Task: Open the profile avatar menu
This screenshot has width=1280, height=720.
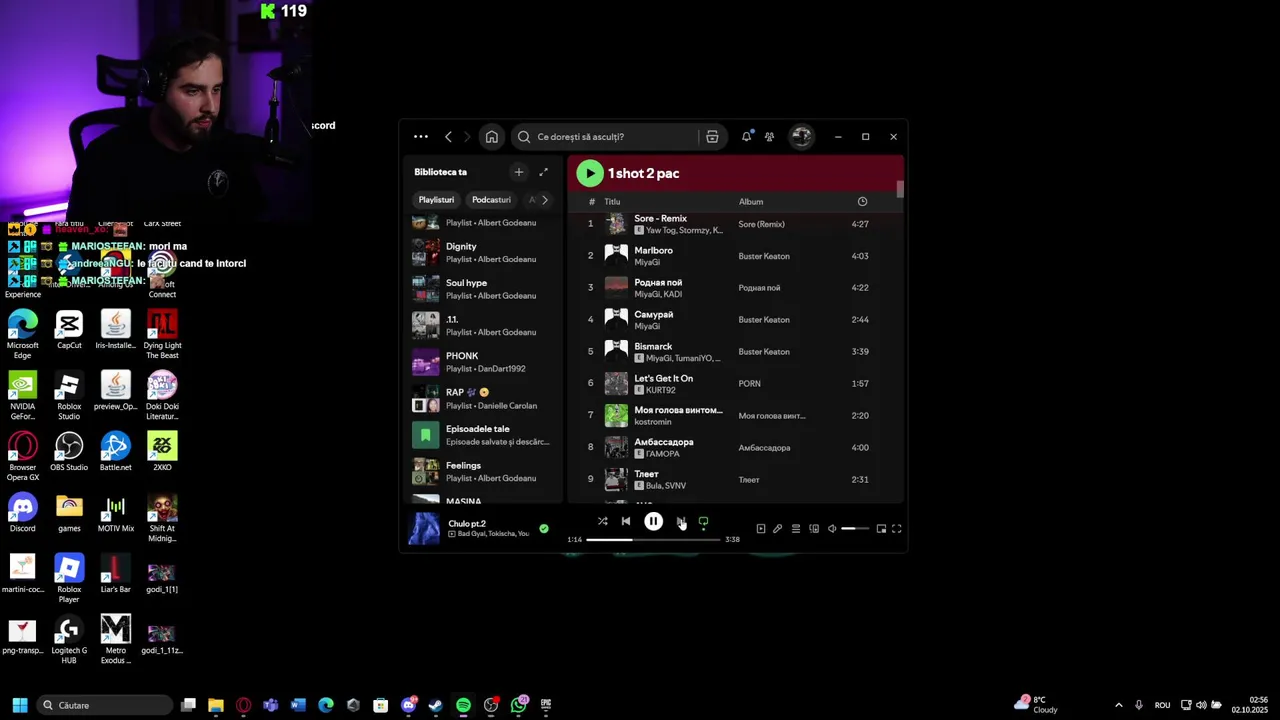Action: (x=801, y=137)
